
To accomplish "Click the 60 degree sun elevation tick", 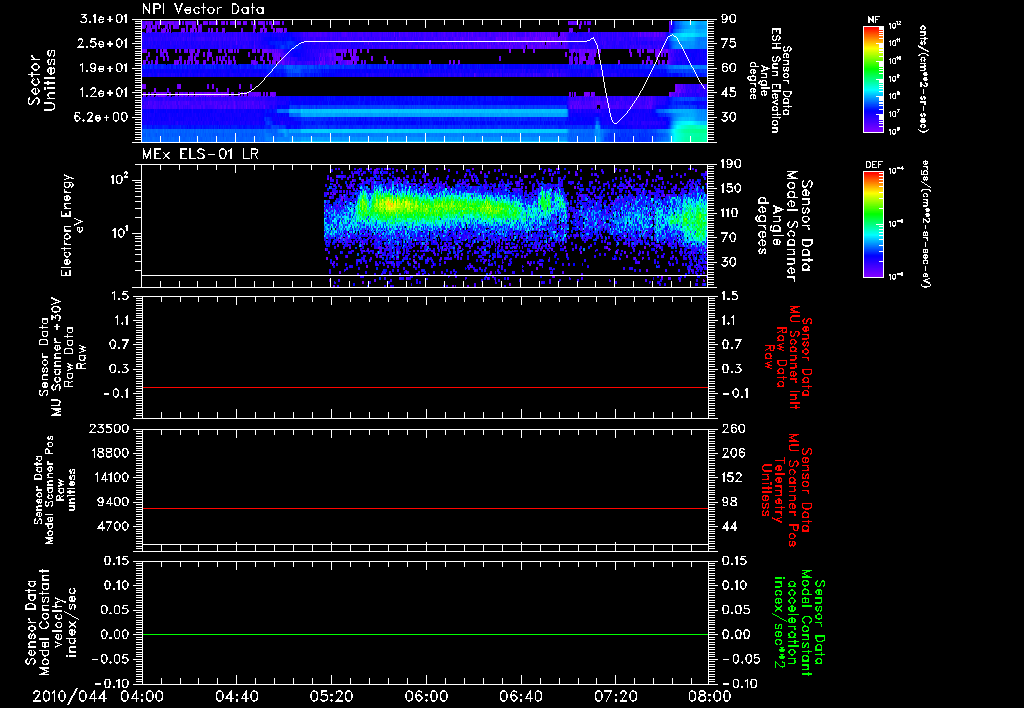I will pos(728,68).
